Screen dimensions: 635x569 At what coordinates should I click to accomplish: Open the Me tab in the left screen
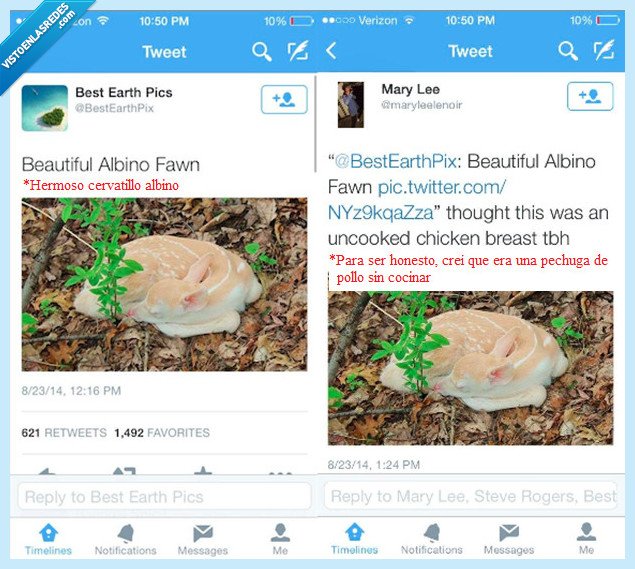[x=280, y=539]
